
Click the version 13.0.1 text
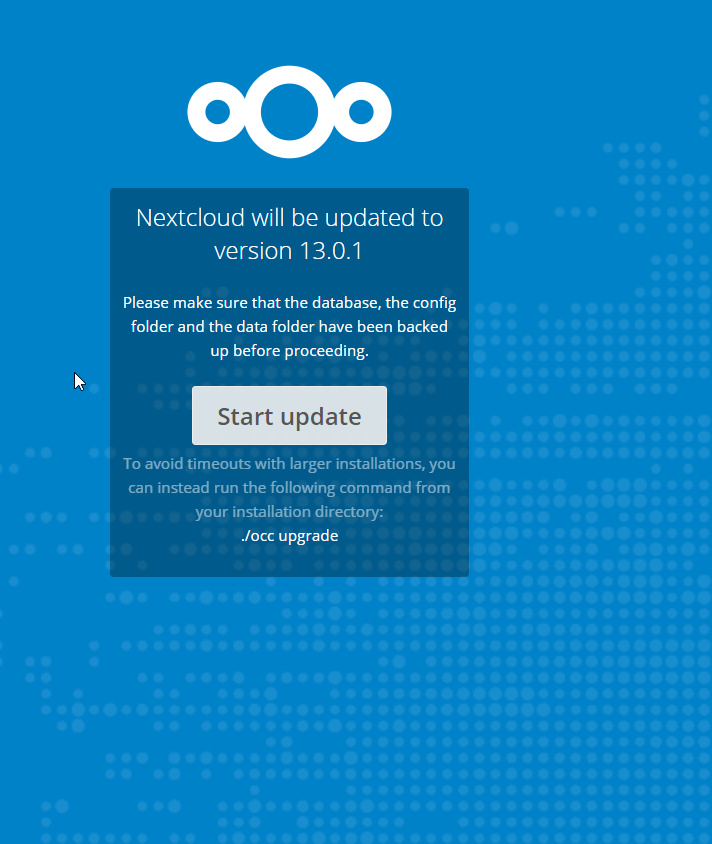click(x=288, y=251)
